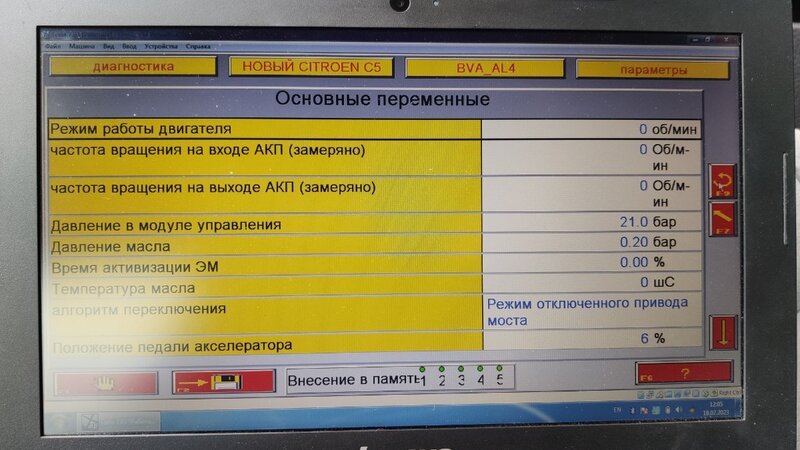
Task: Click the параметры button
Action: point(653,70)
